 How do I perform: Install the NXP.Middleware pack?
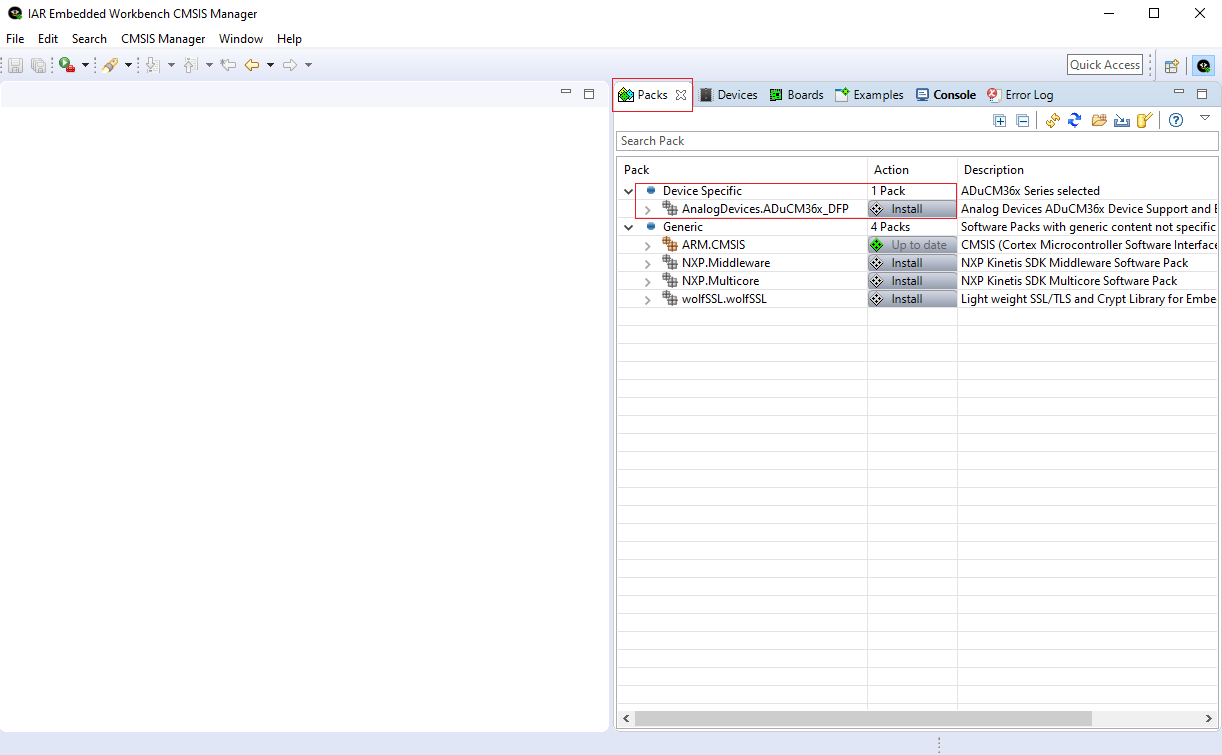coord(912,263)
